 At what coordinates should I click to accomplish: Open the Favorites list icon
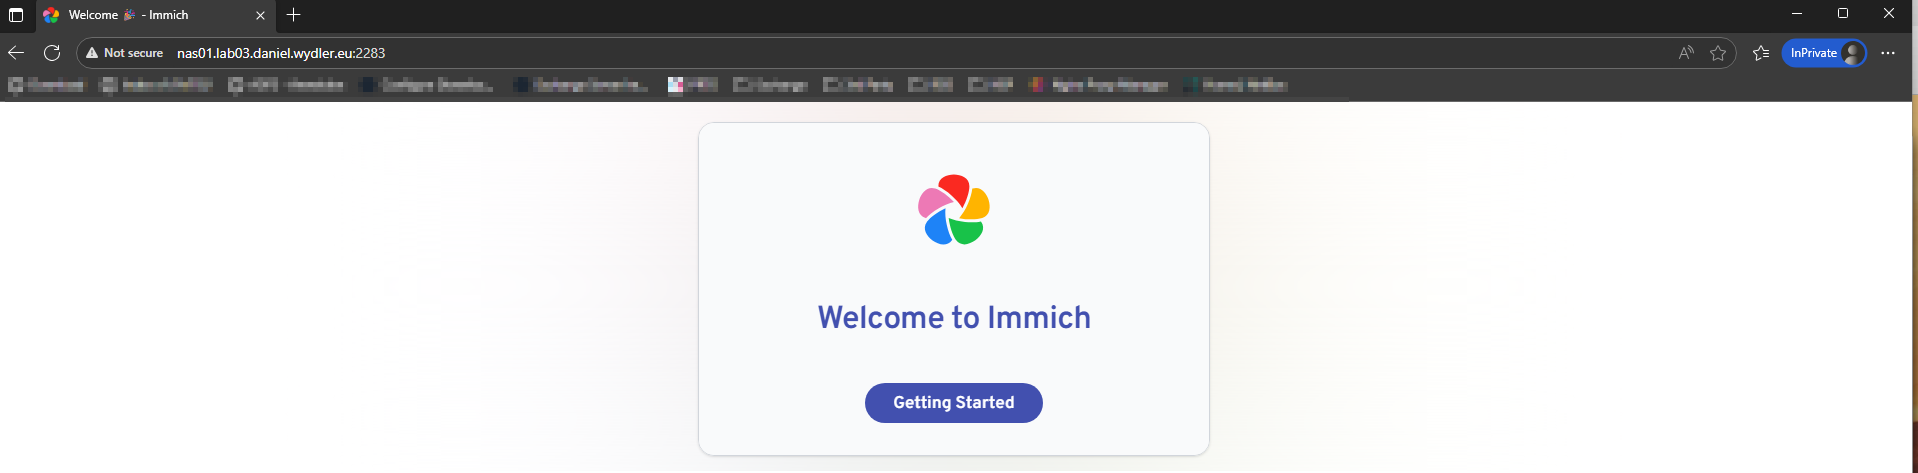pos(1761,53)
